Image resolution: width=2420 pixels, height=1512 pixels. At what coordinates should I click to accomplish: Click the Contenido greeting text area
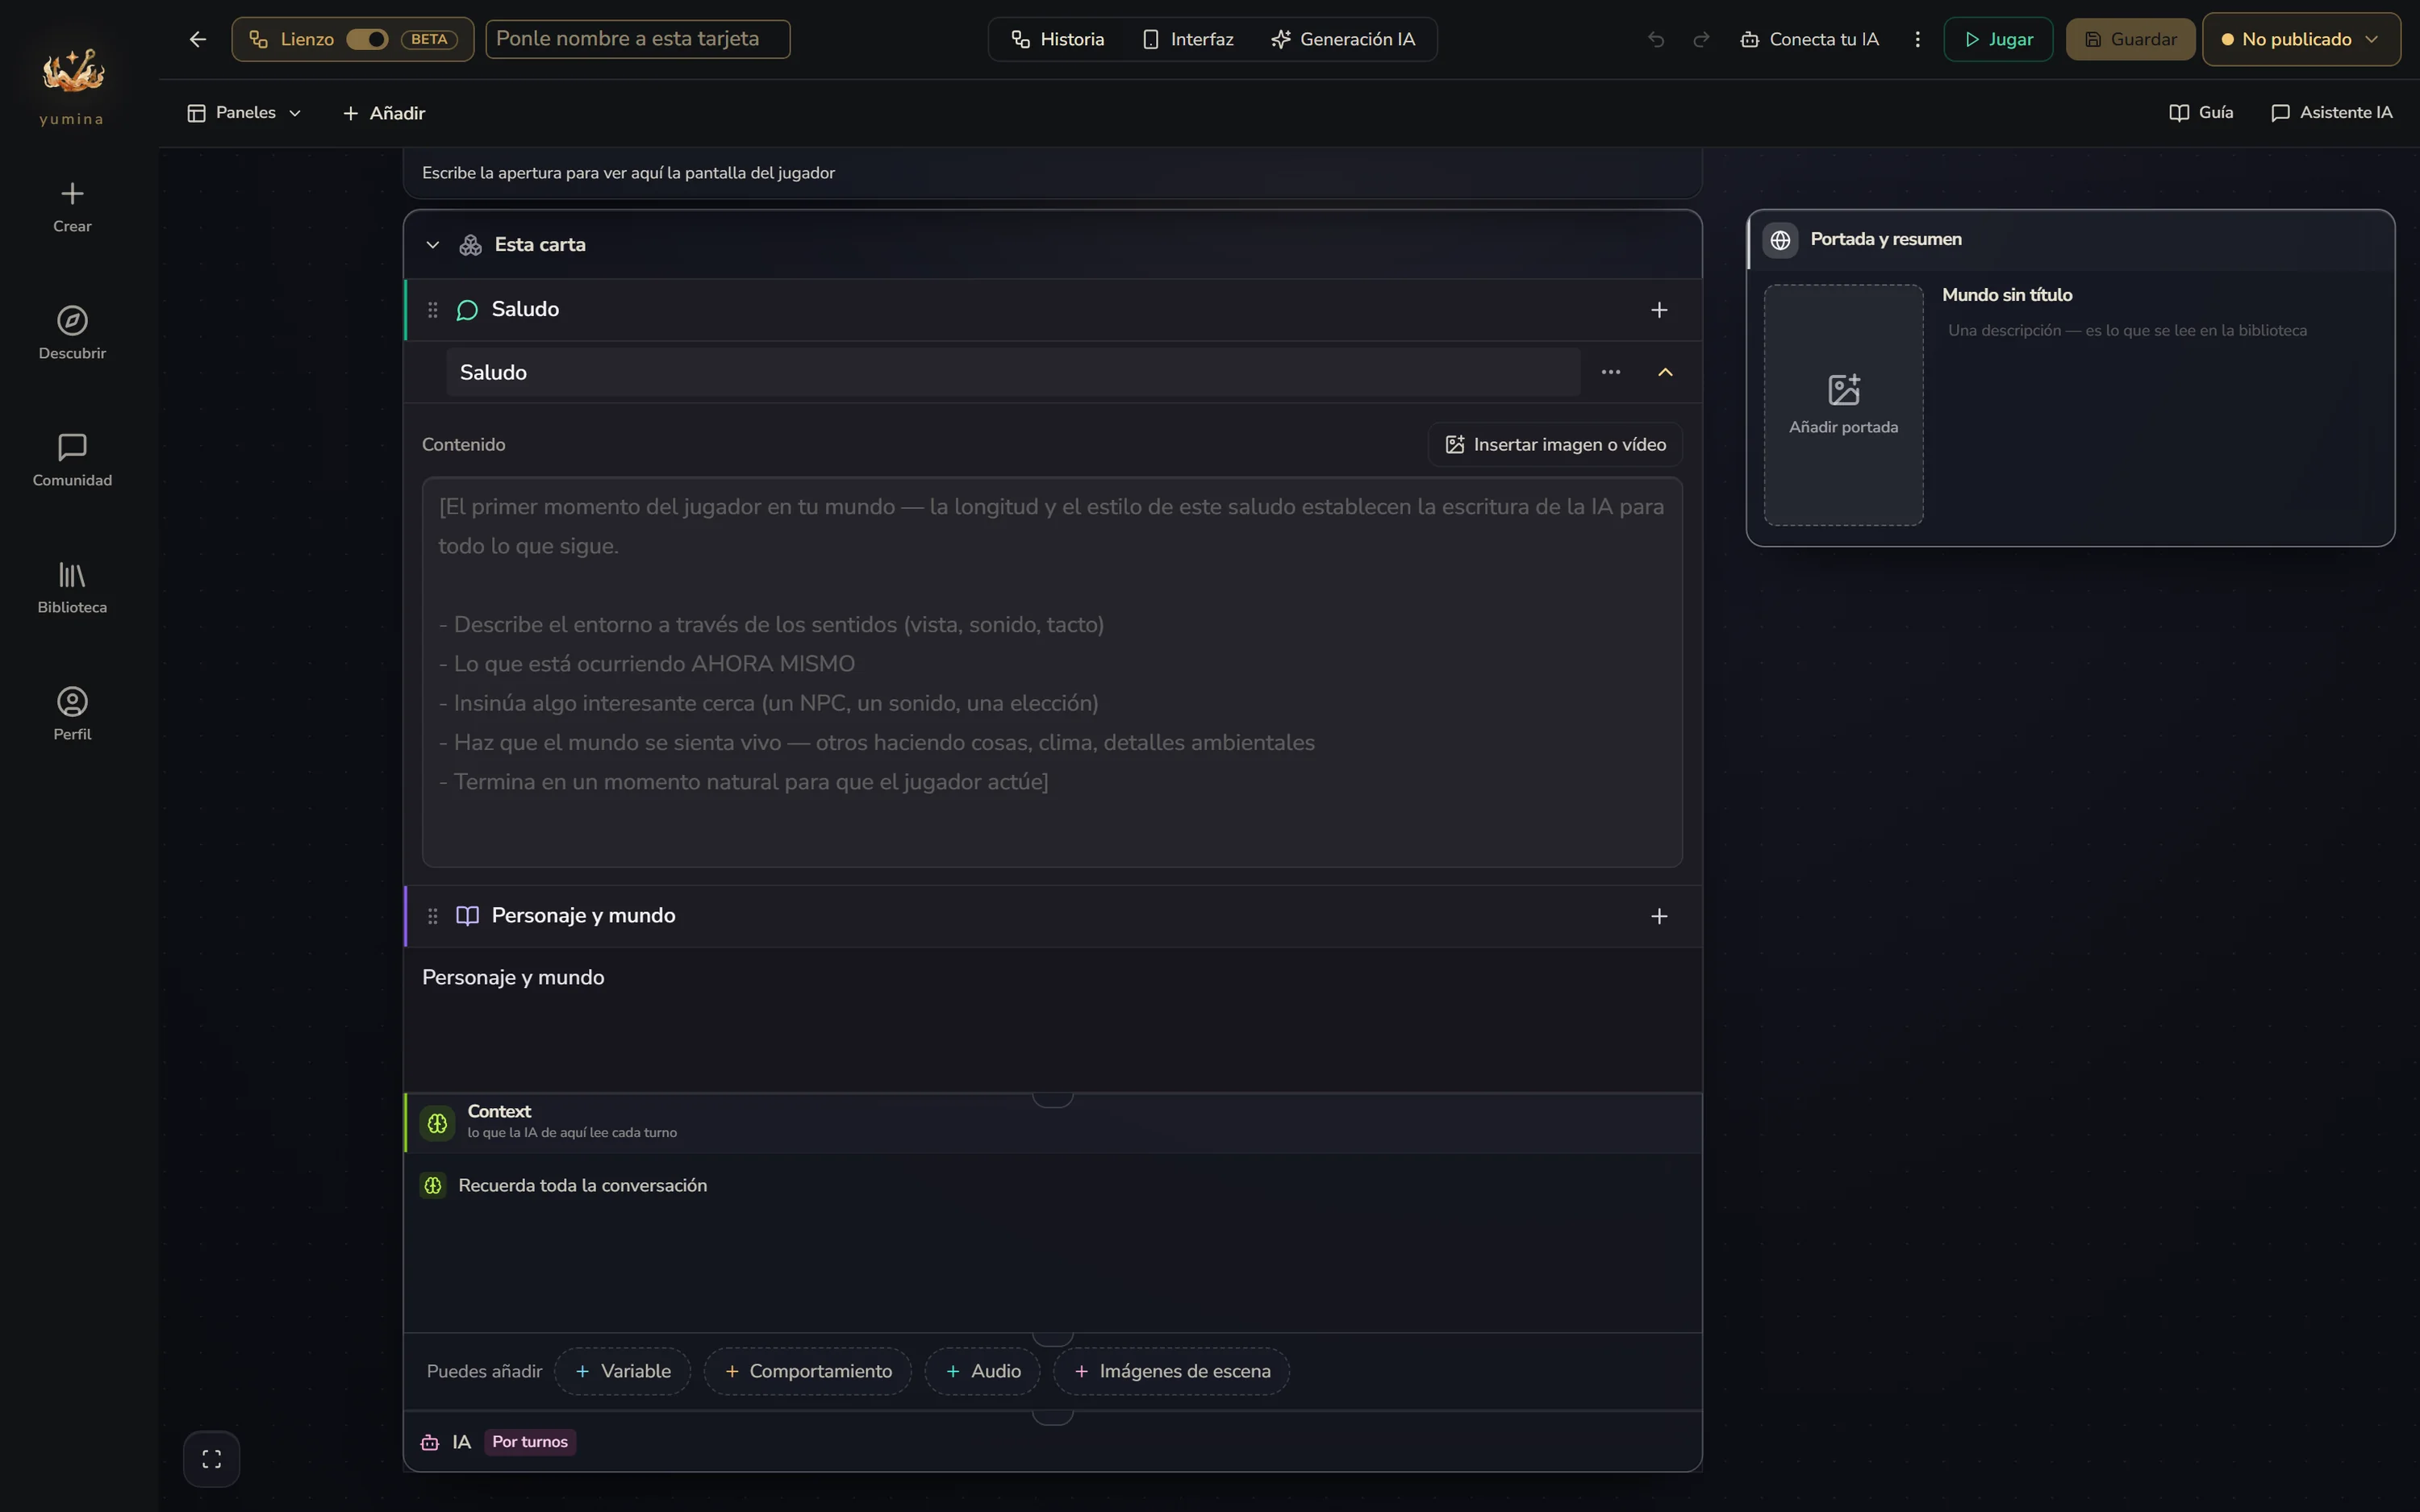click(x=1052, y=672)
